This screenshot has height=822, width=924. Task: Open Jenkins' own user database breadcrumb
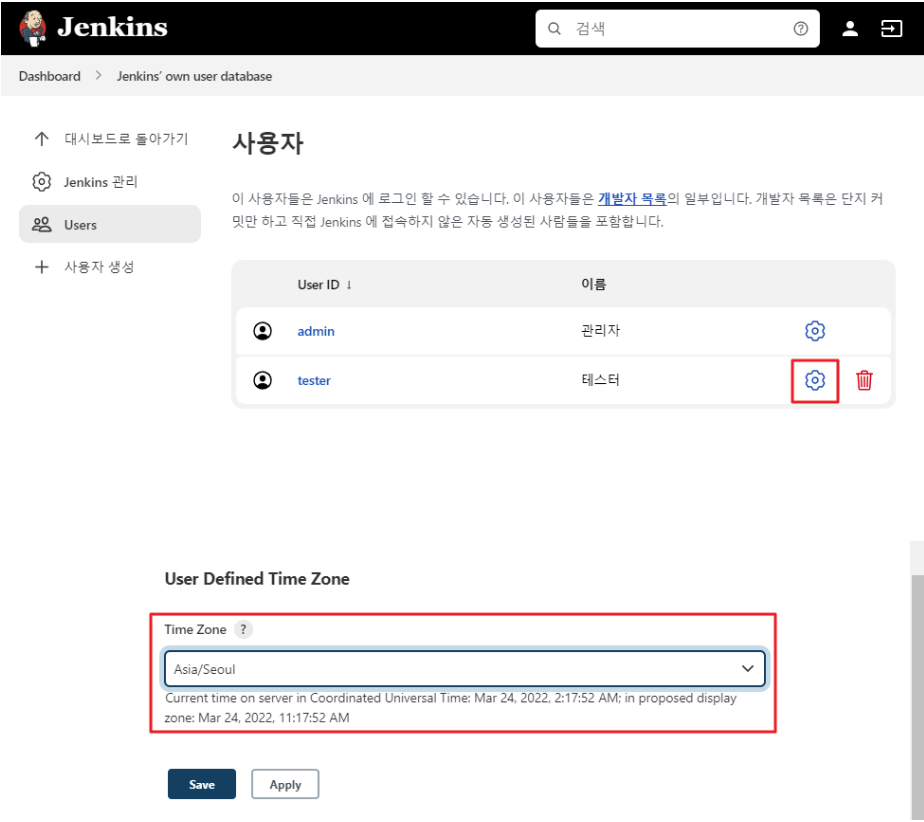point(194,76)
